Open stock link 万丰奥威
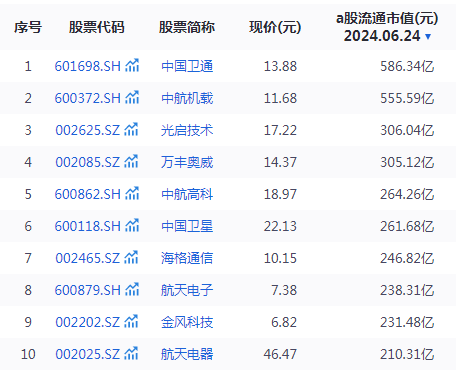459x372 pixels. [x=187, y=162]
